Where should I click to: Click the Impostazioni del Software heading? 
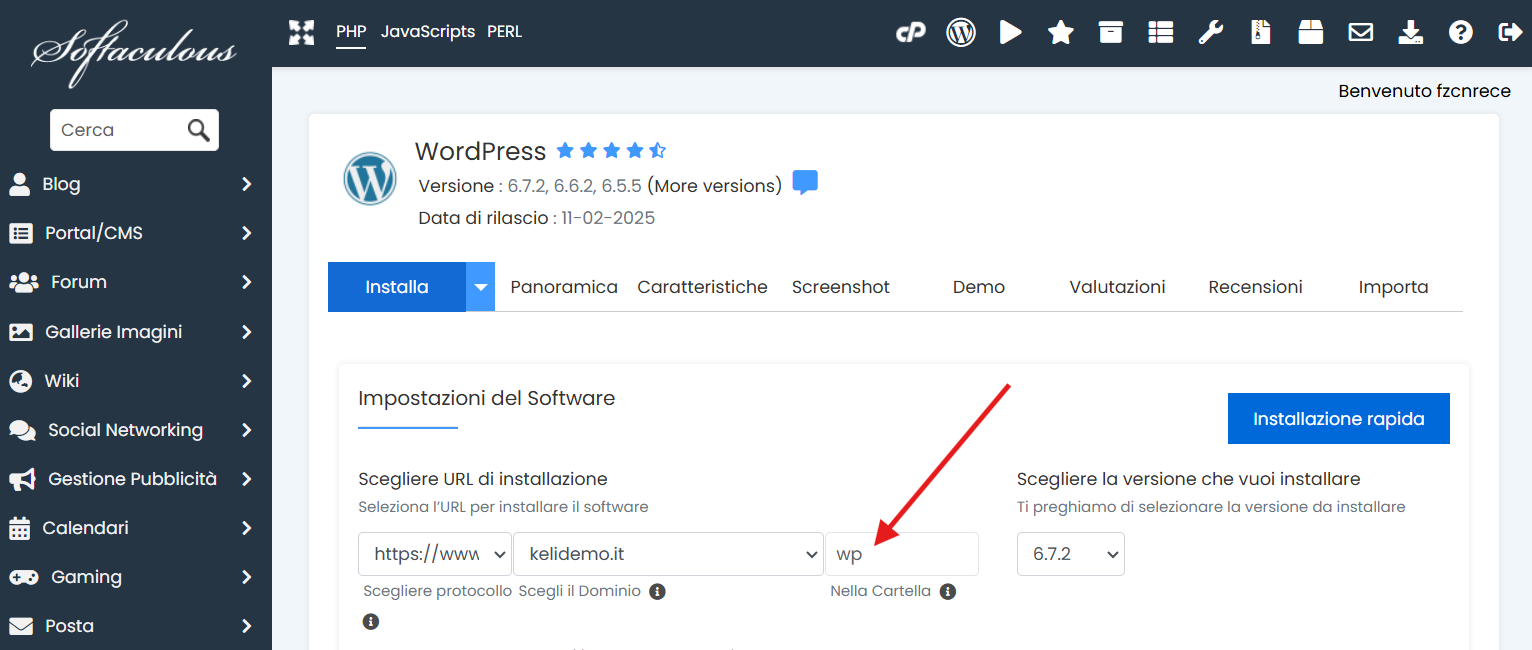pos(487,398)
